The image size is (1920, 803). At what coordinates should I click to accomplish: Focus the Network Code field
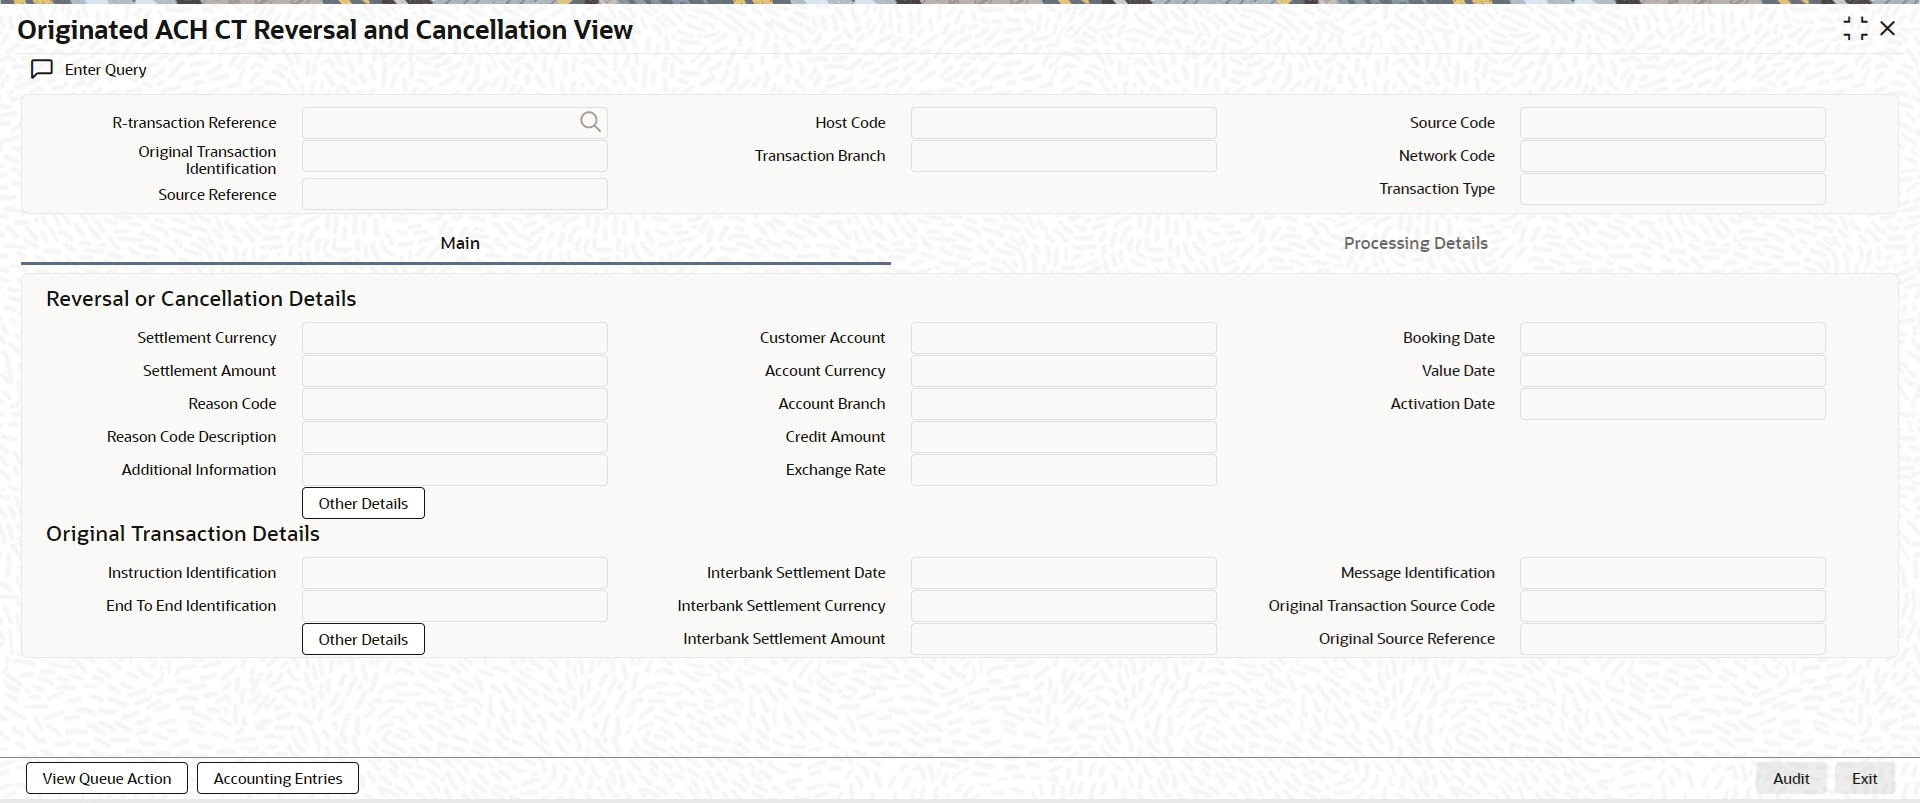[x=1673, y=156]
